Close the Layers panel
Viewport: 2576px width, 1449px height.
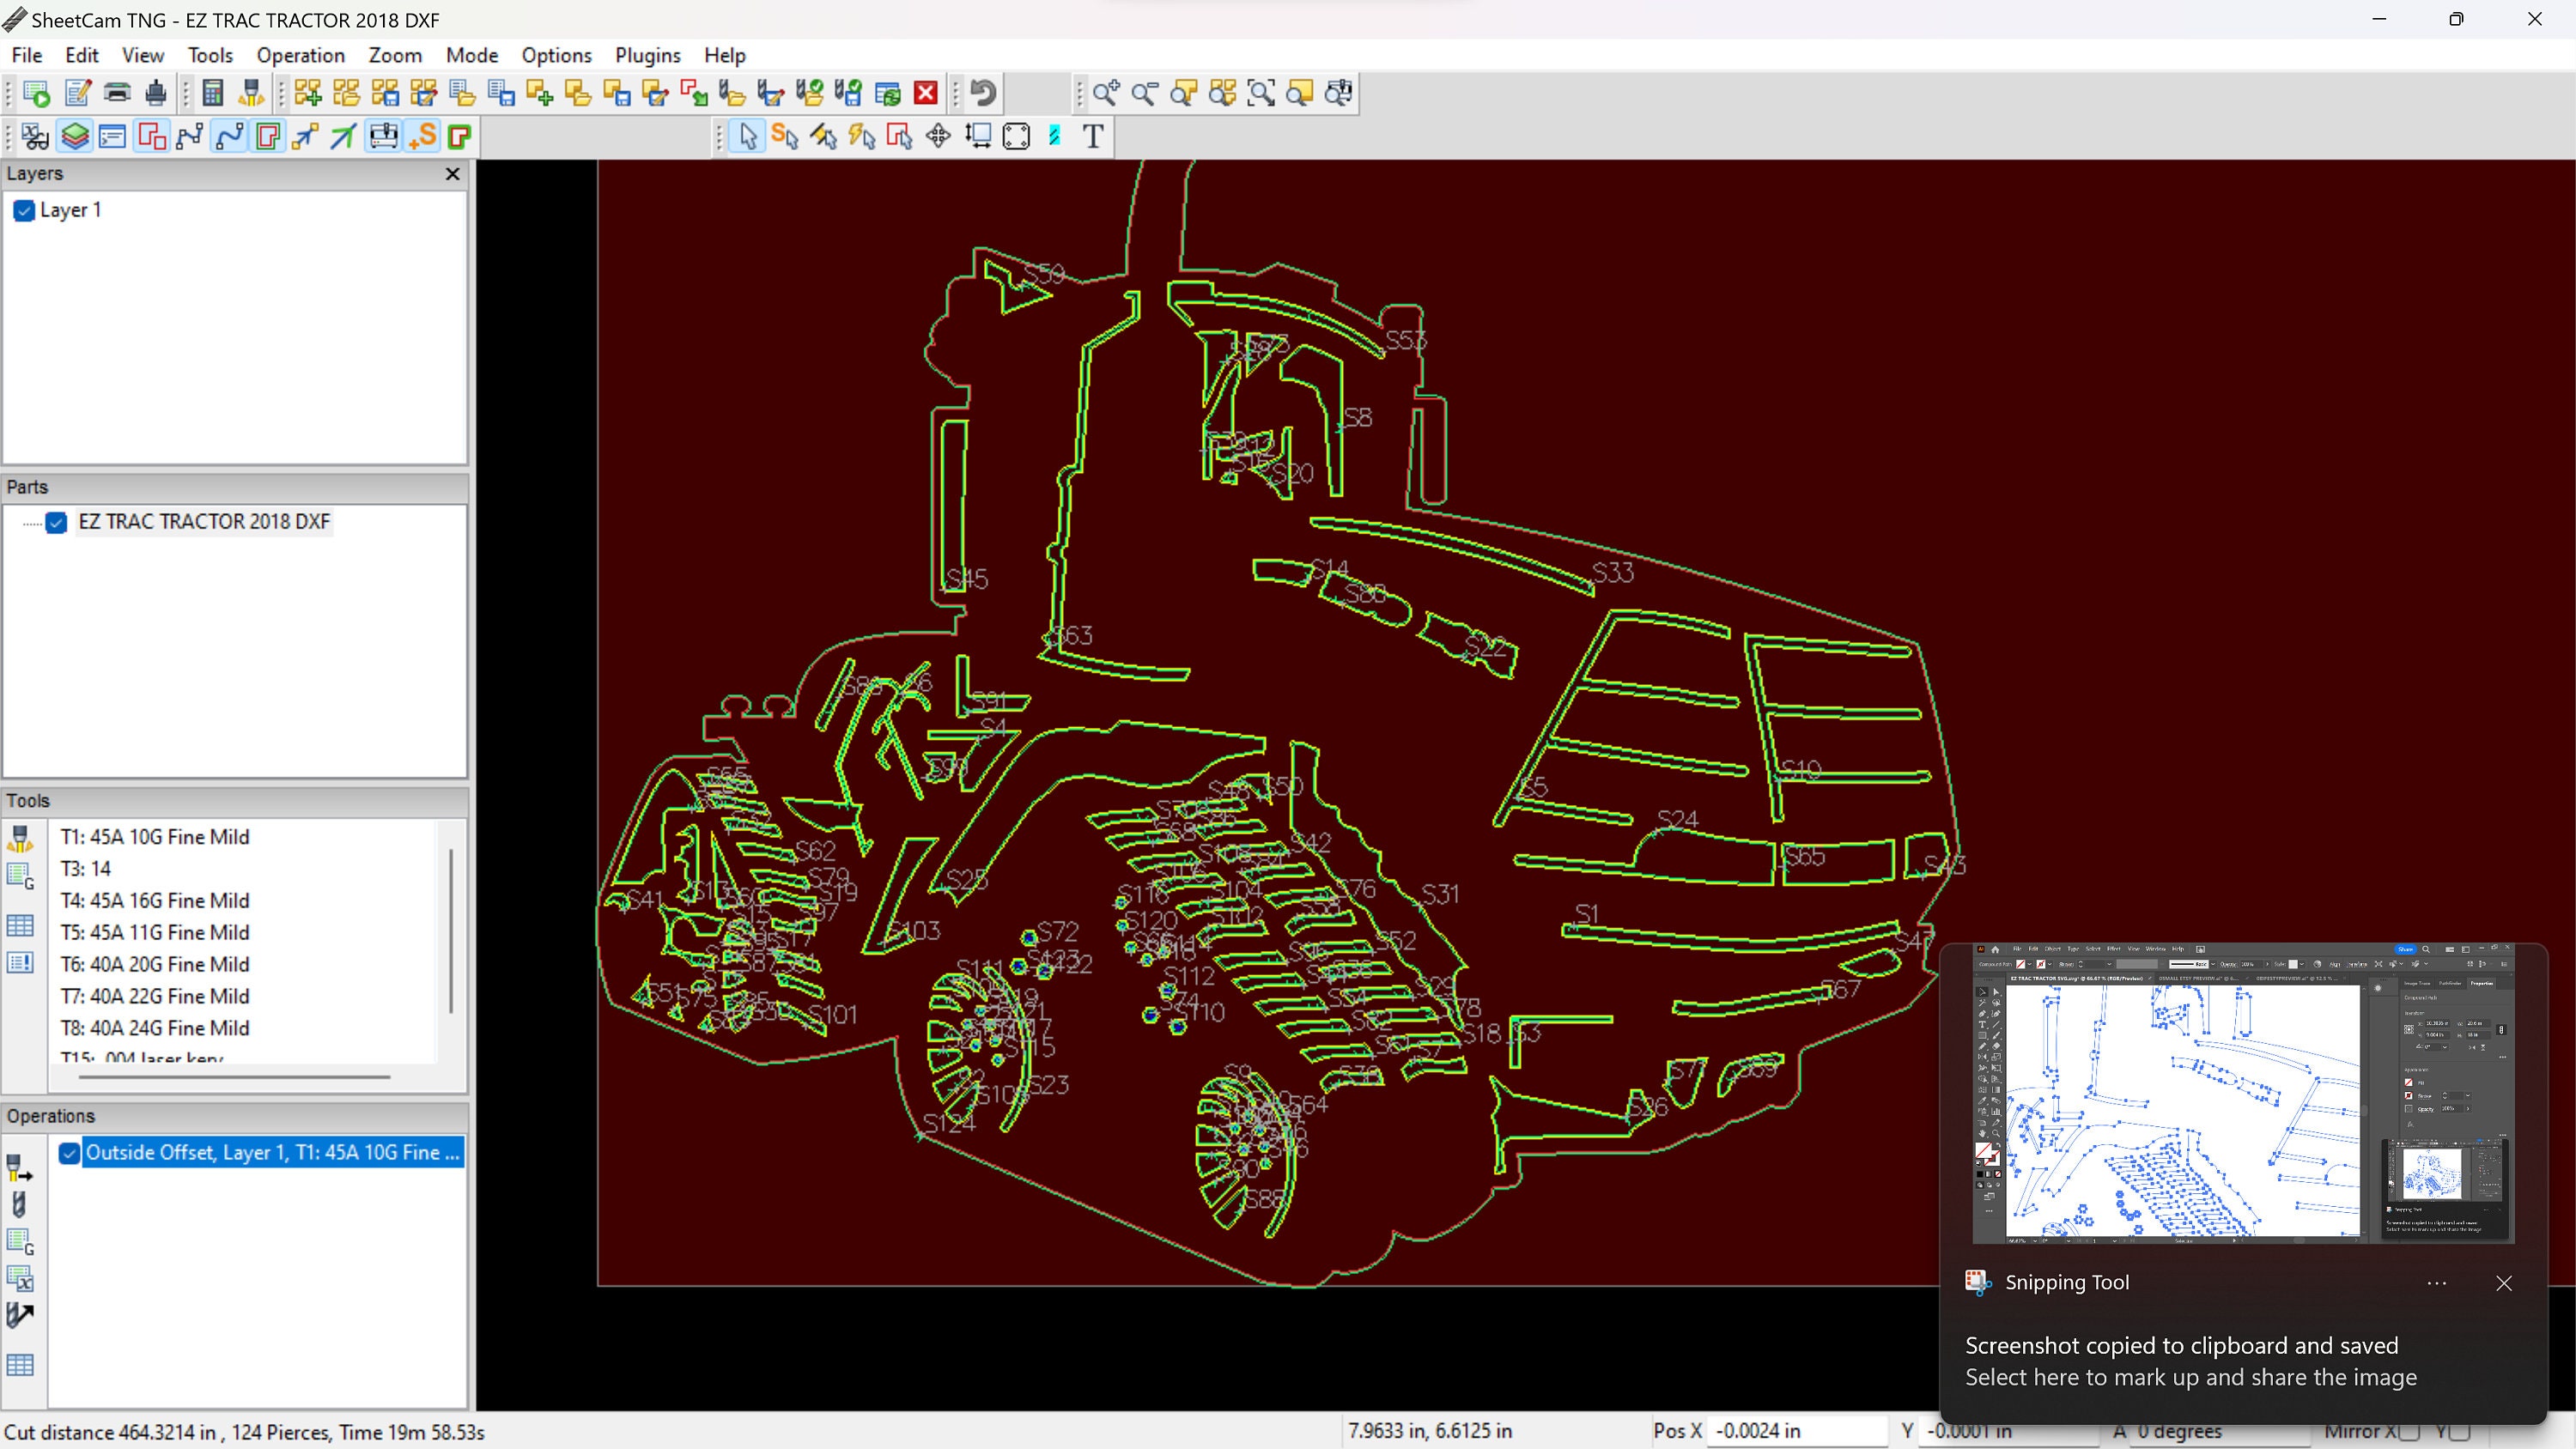(x=452, y=173)
